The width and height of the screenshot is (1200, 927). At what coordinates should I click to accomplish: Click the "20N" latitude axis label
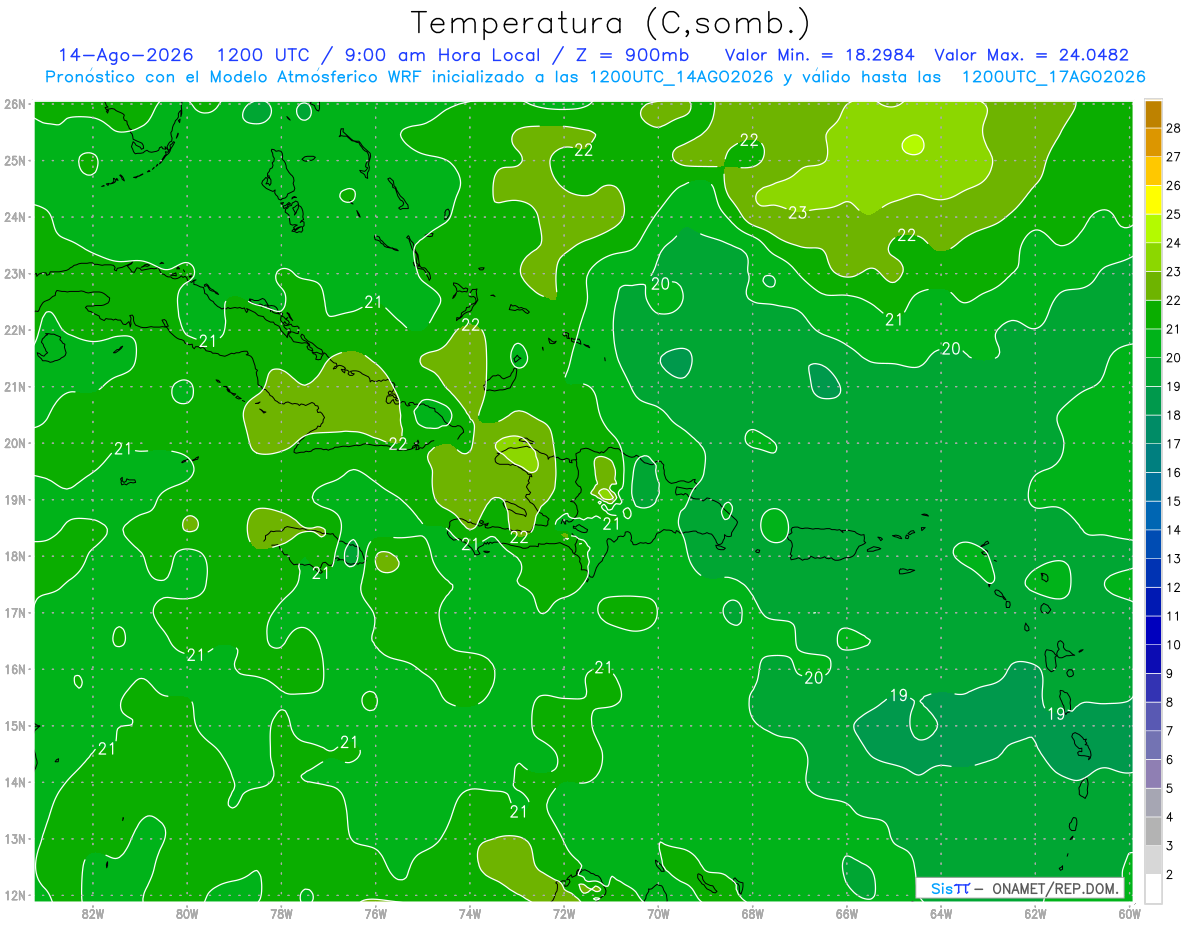coord(14,443)
